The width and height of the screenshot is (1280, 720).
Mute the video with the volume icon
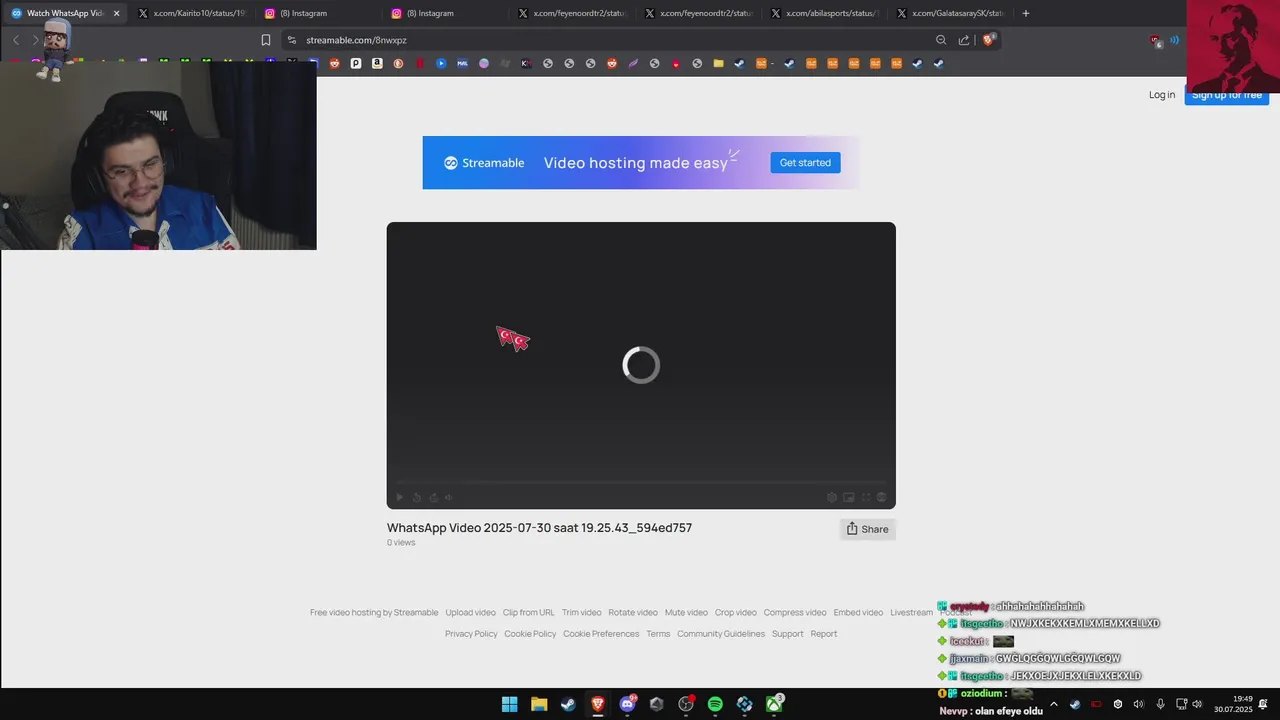pyautogui.click(x=449, y=497)
